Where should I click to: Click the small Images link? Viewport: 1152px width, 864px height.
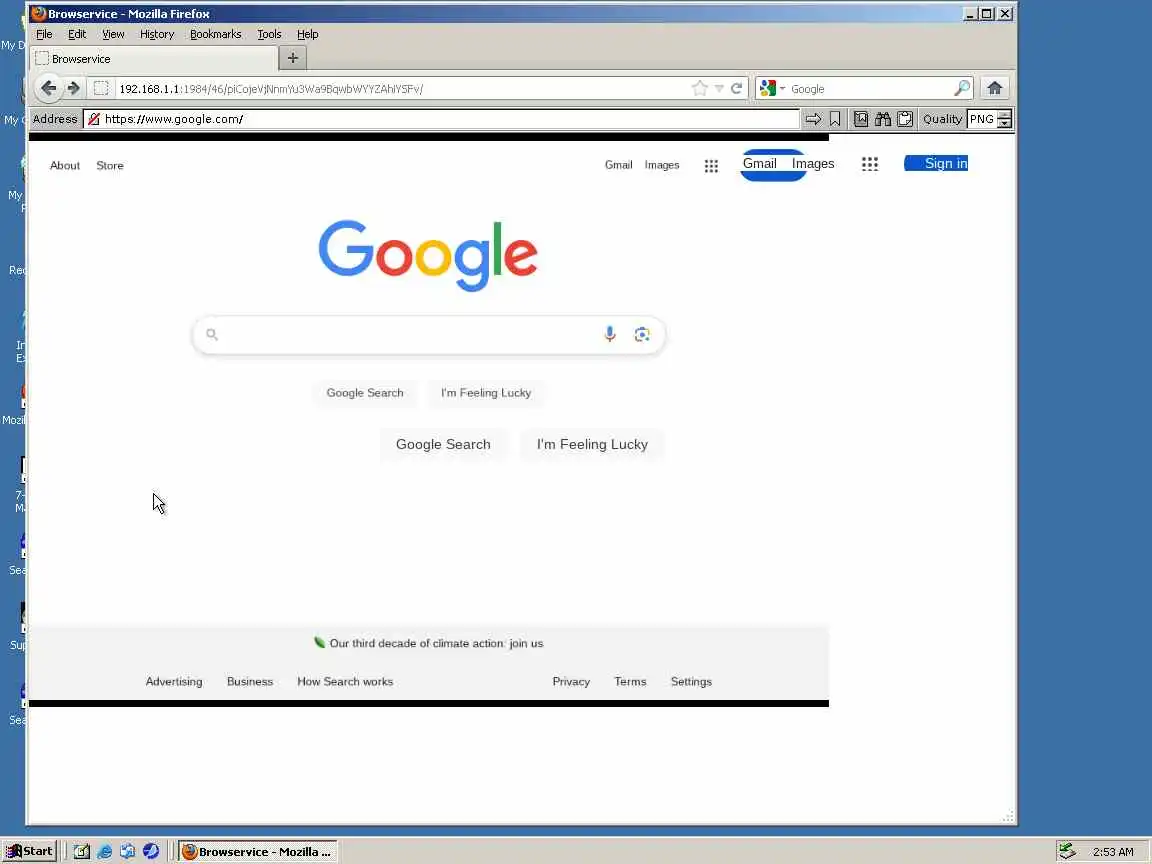(x=662, y=165)
